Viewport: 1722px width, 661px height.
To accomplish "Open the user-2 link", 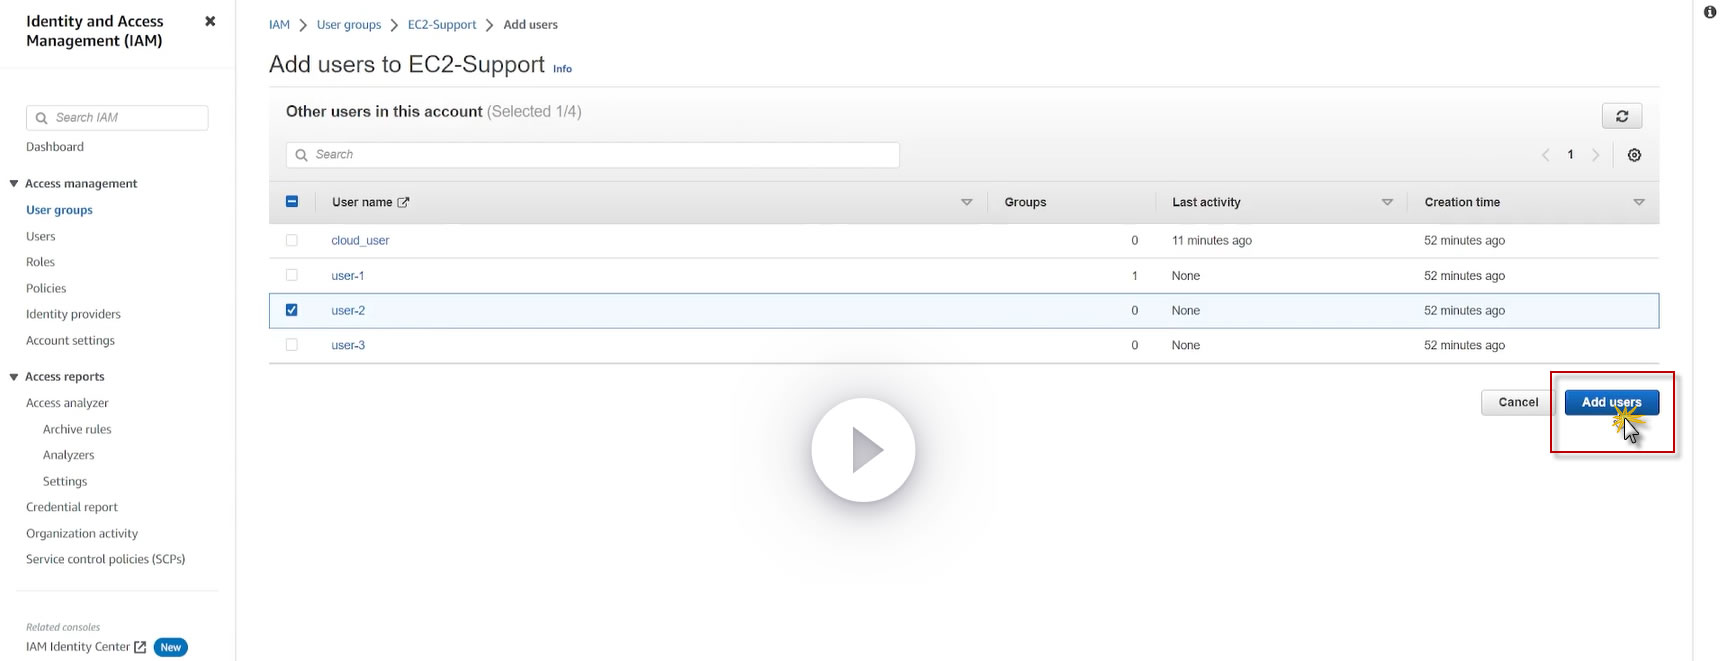I will tap(348, 310).
